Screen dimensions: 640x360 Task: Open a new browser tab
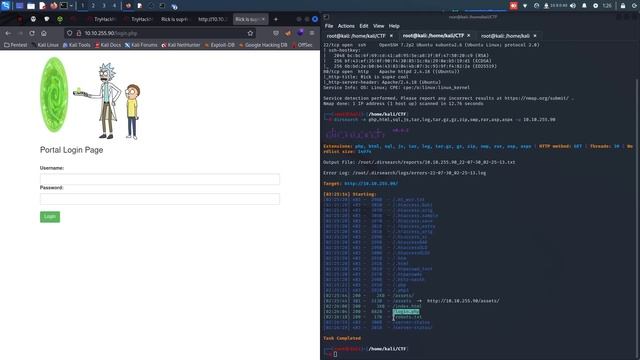pyautogui.click(x=276, y=19)
